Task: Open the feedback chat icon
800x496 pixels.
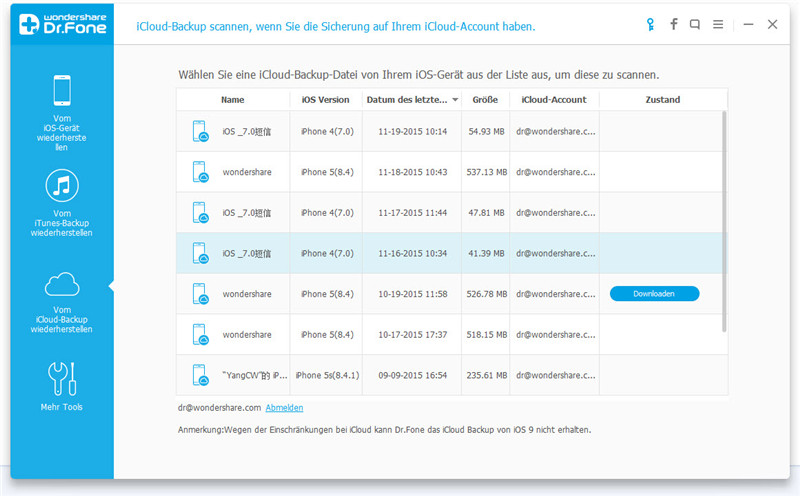Action: (695, 24)
